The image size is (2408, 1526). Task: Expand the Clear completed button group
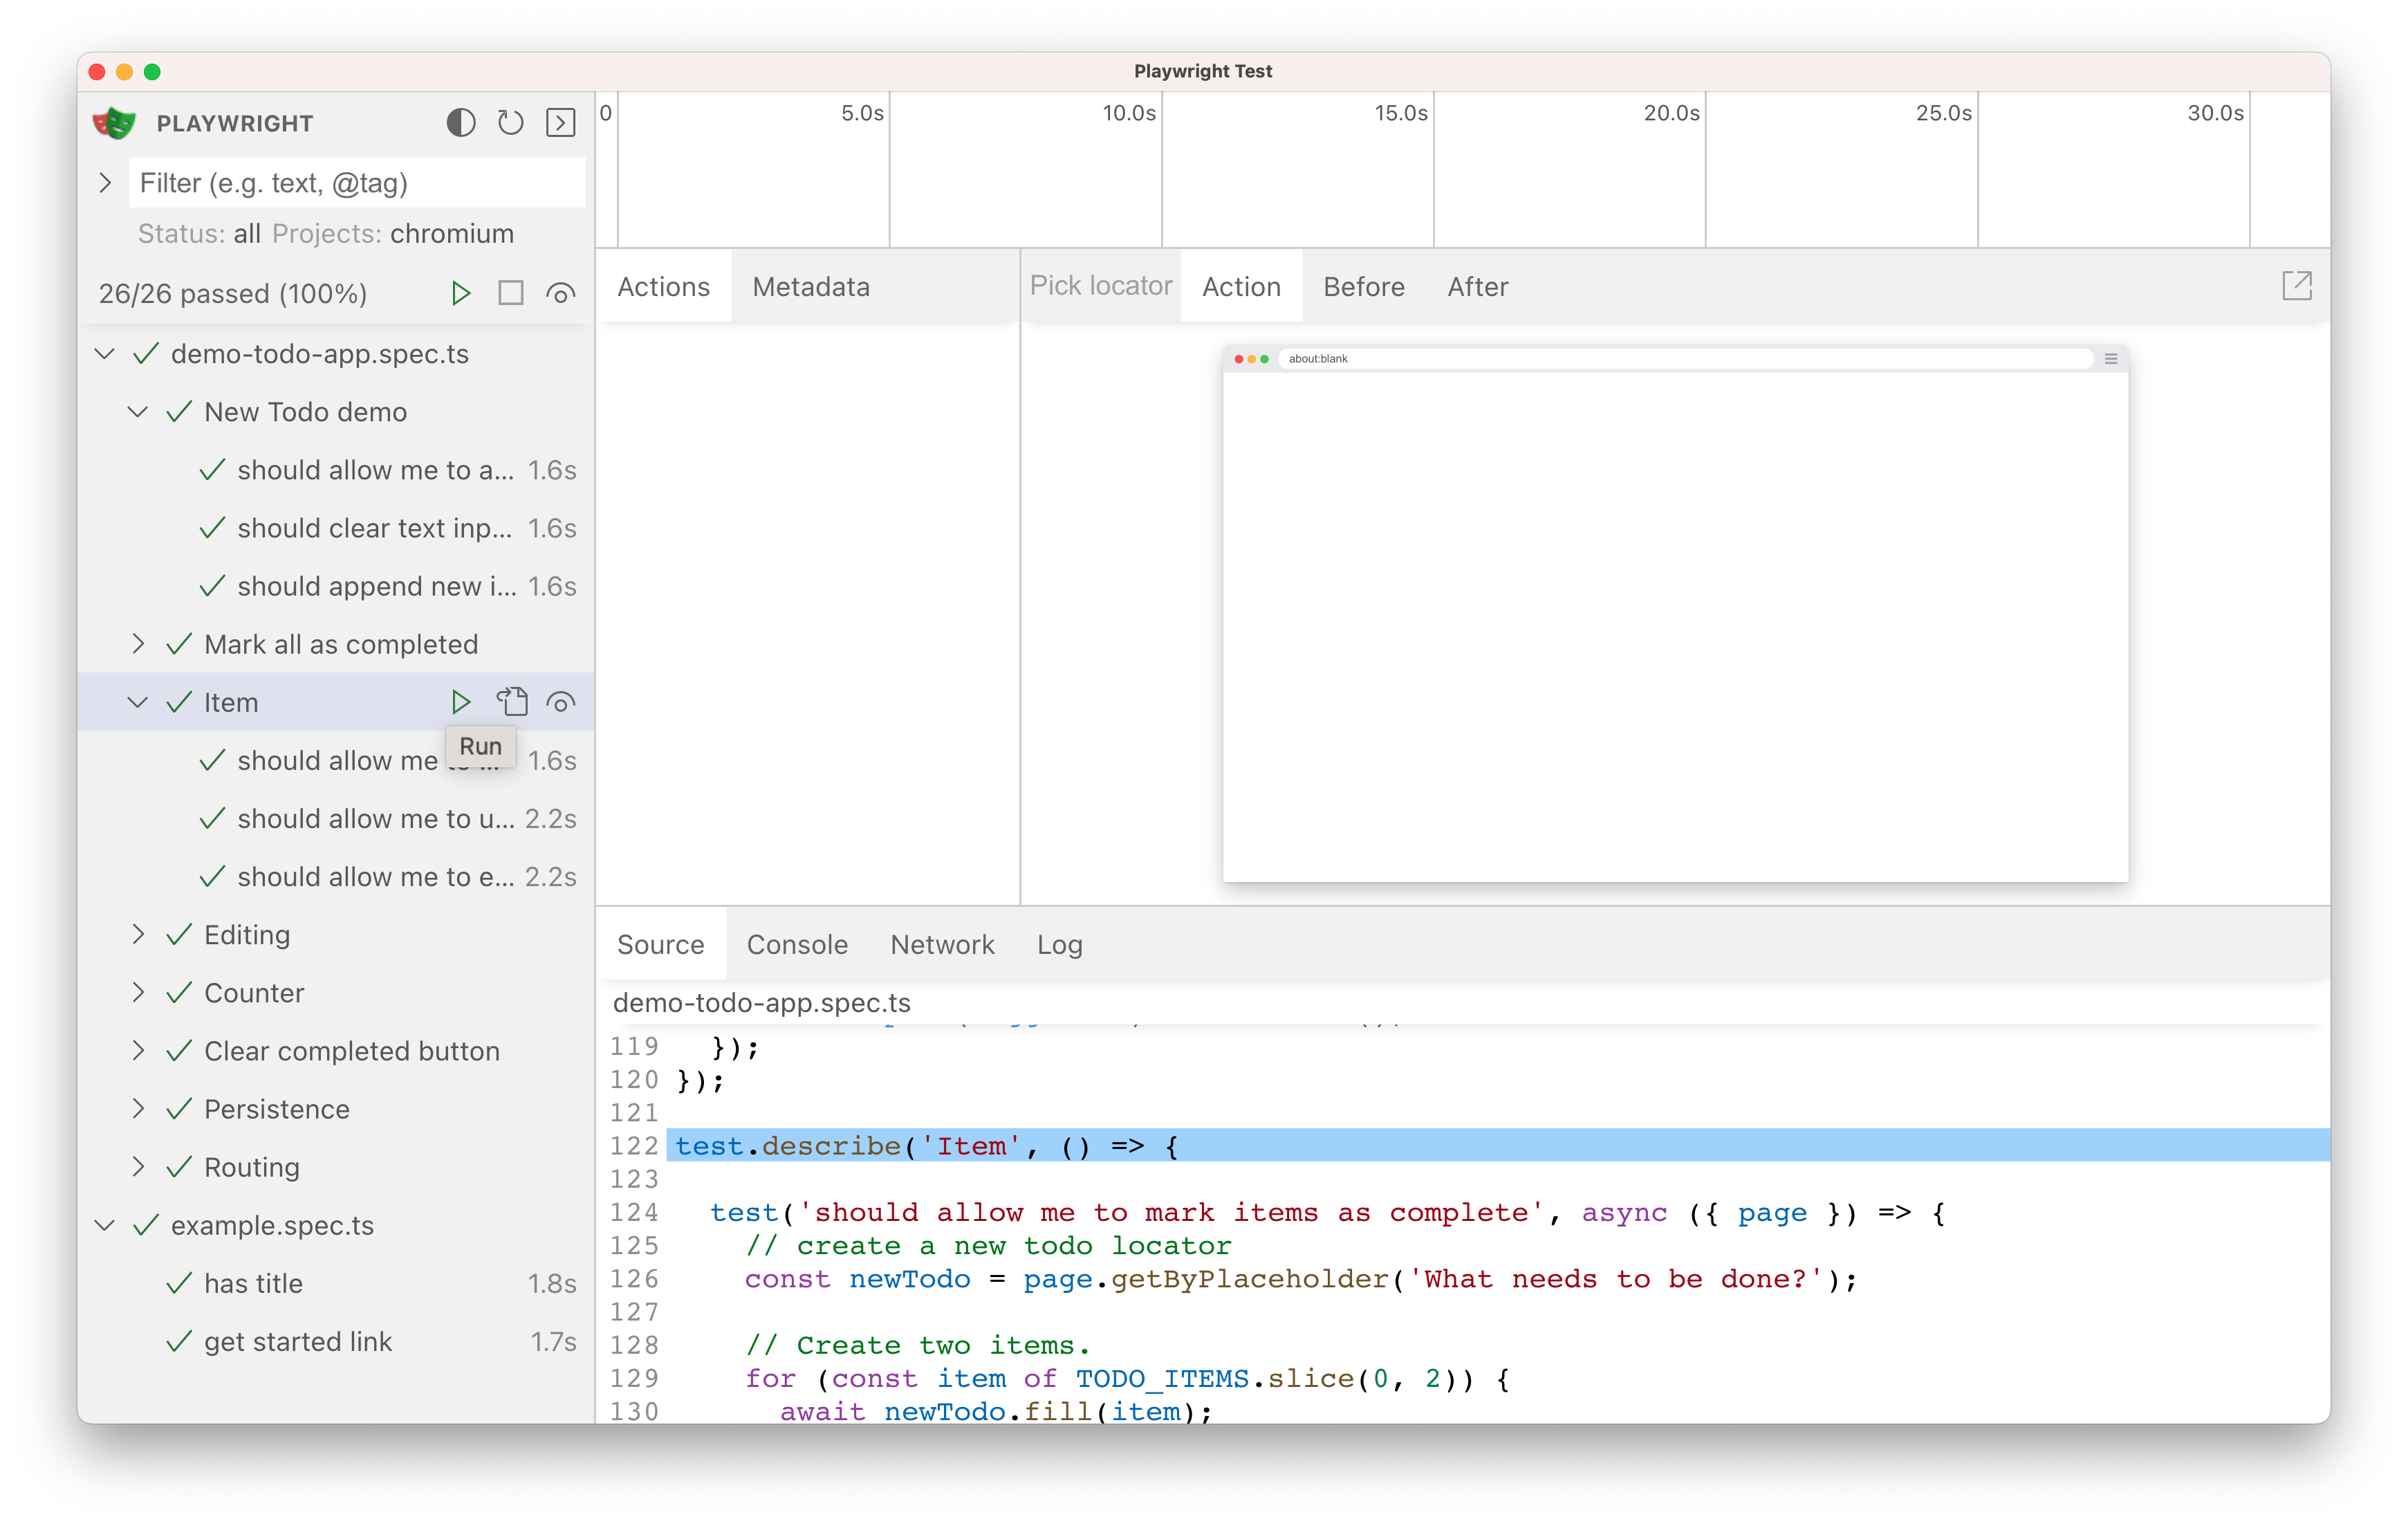click(x=138, y=1050)
